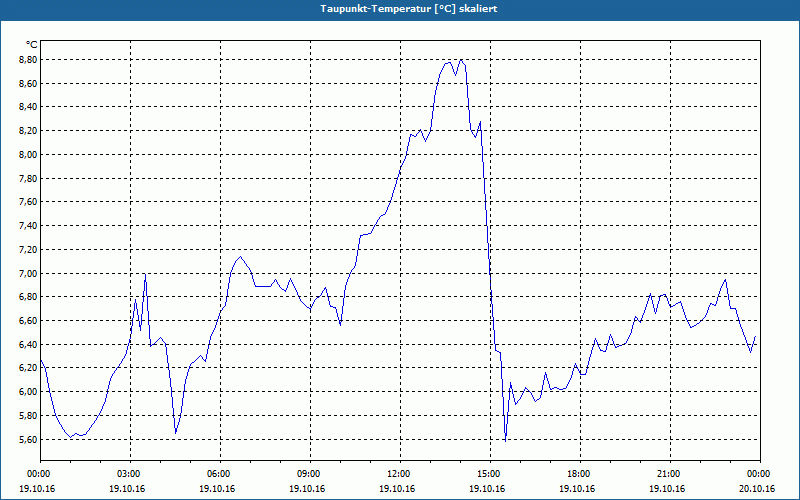Click the 03:00 time axis label
Viewport: 800px width, 500px height.
[130, 474]
